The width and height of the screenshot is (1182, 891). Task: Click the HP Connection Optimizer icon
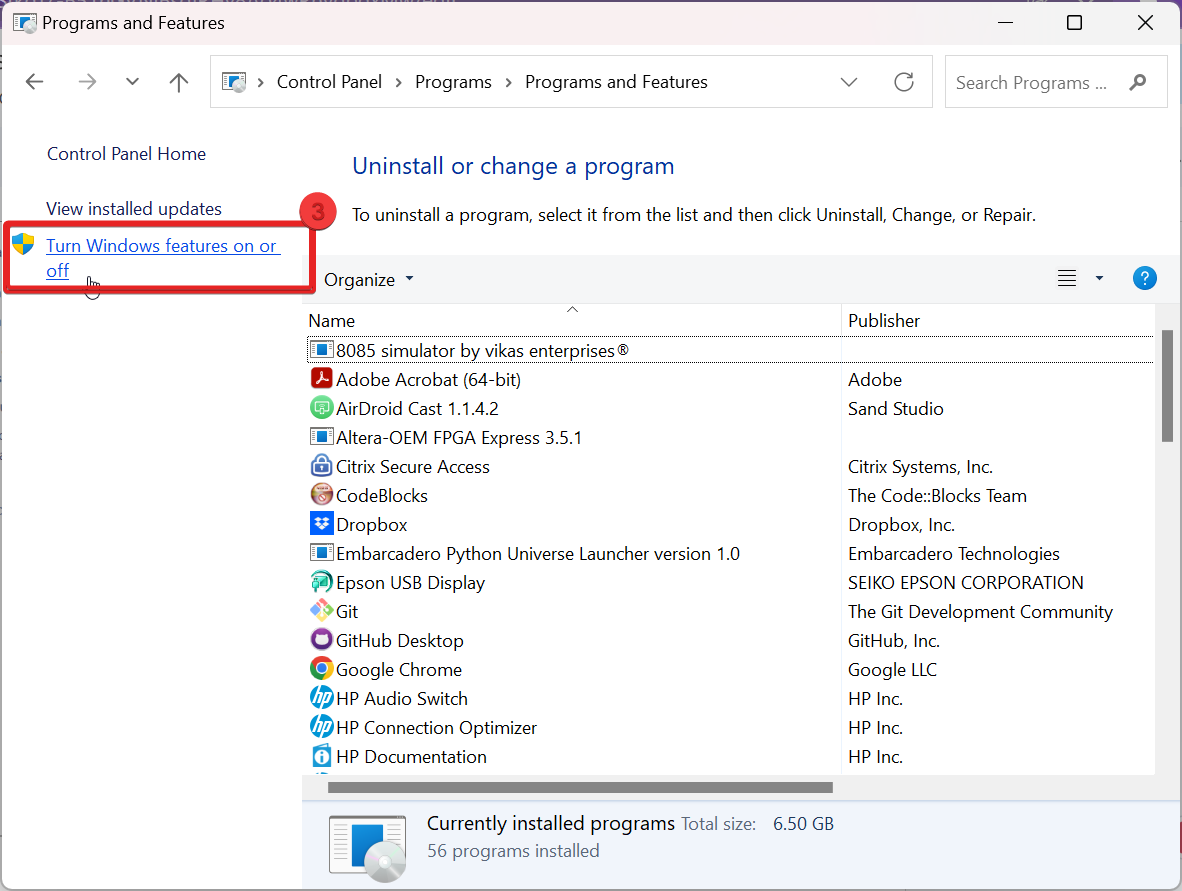322,726
